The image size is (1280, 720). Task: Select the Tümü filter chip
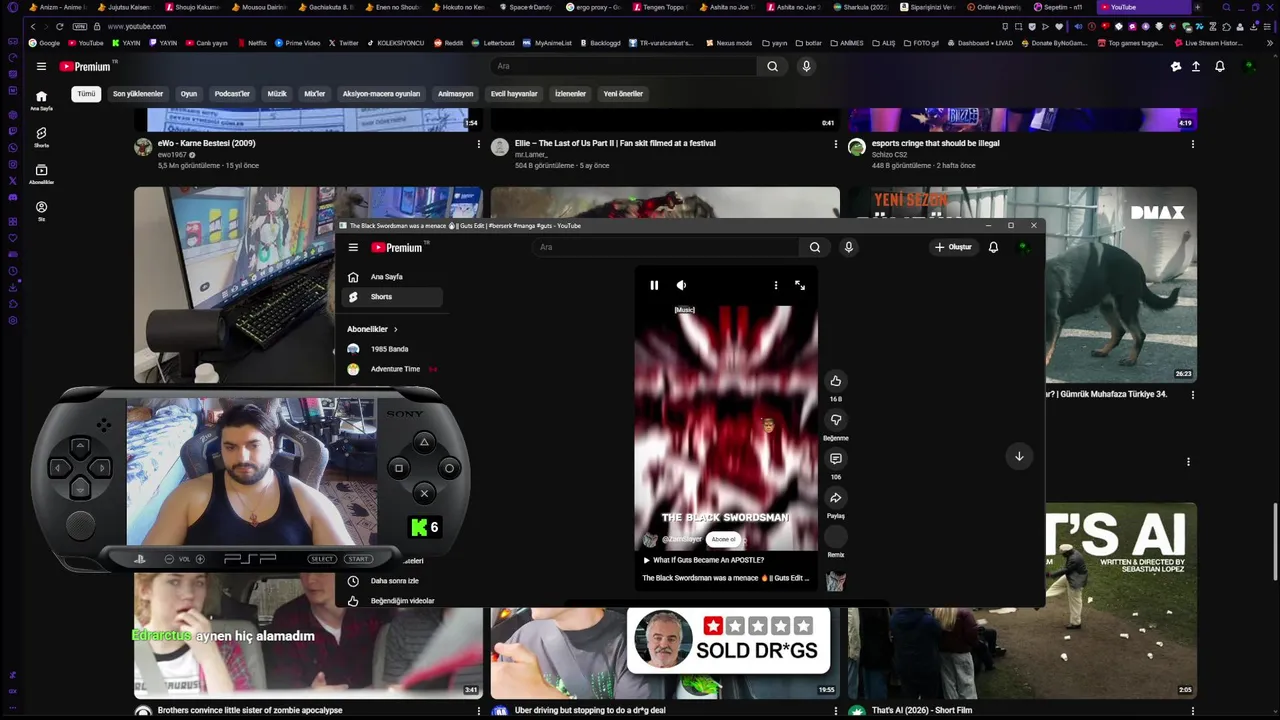pos(87,94)
